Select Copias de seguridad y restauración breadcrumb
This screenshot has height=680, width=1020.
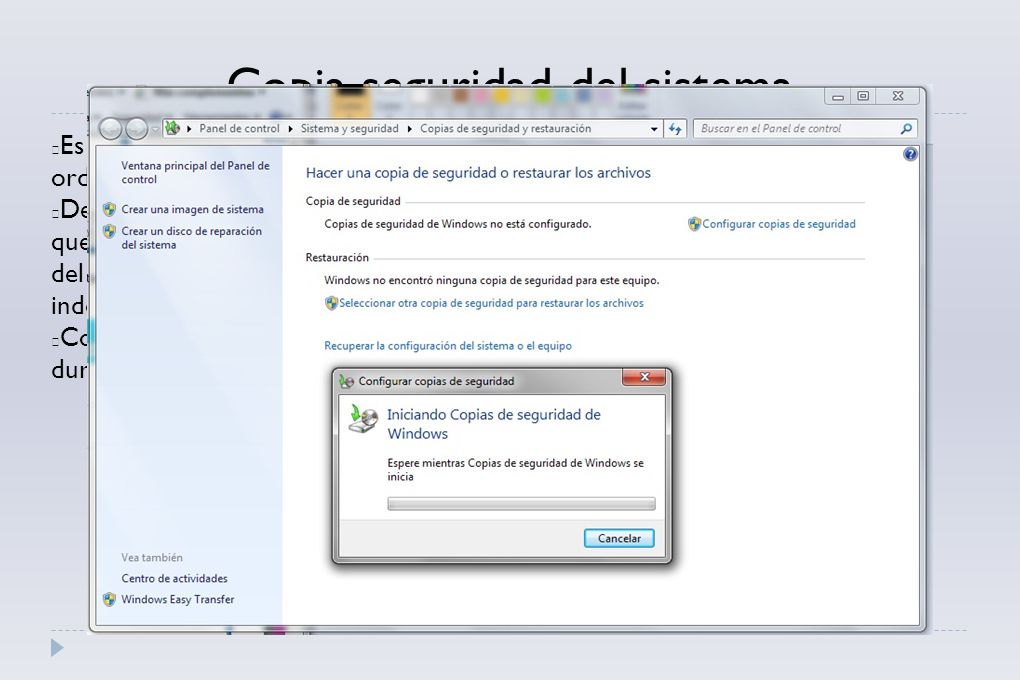coord(505,129)
